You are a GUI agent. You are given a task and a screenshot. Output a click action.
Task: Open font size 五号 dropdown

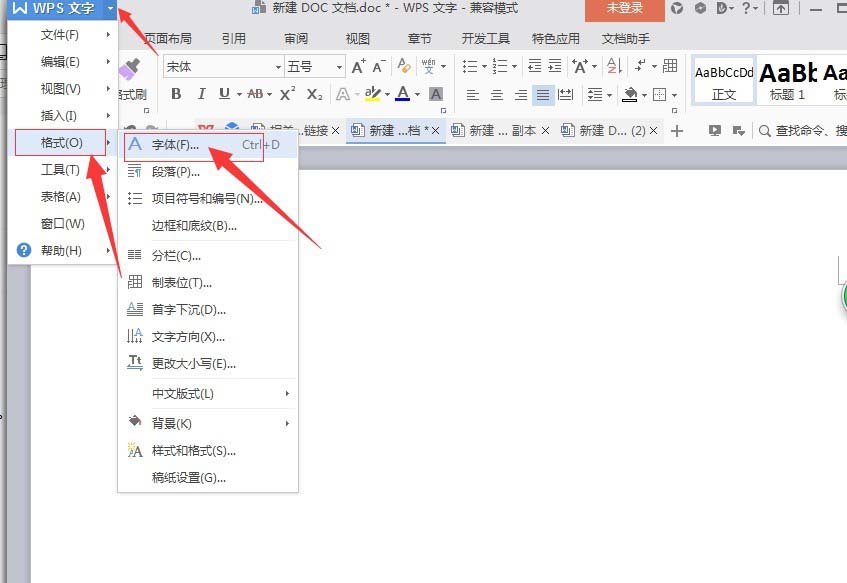pyautogui.click(x=339, y=67)
